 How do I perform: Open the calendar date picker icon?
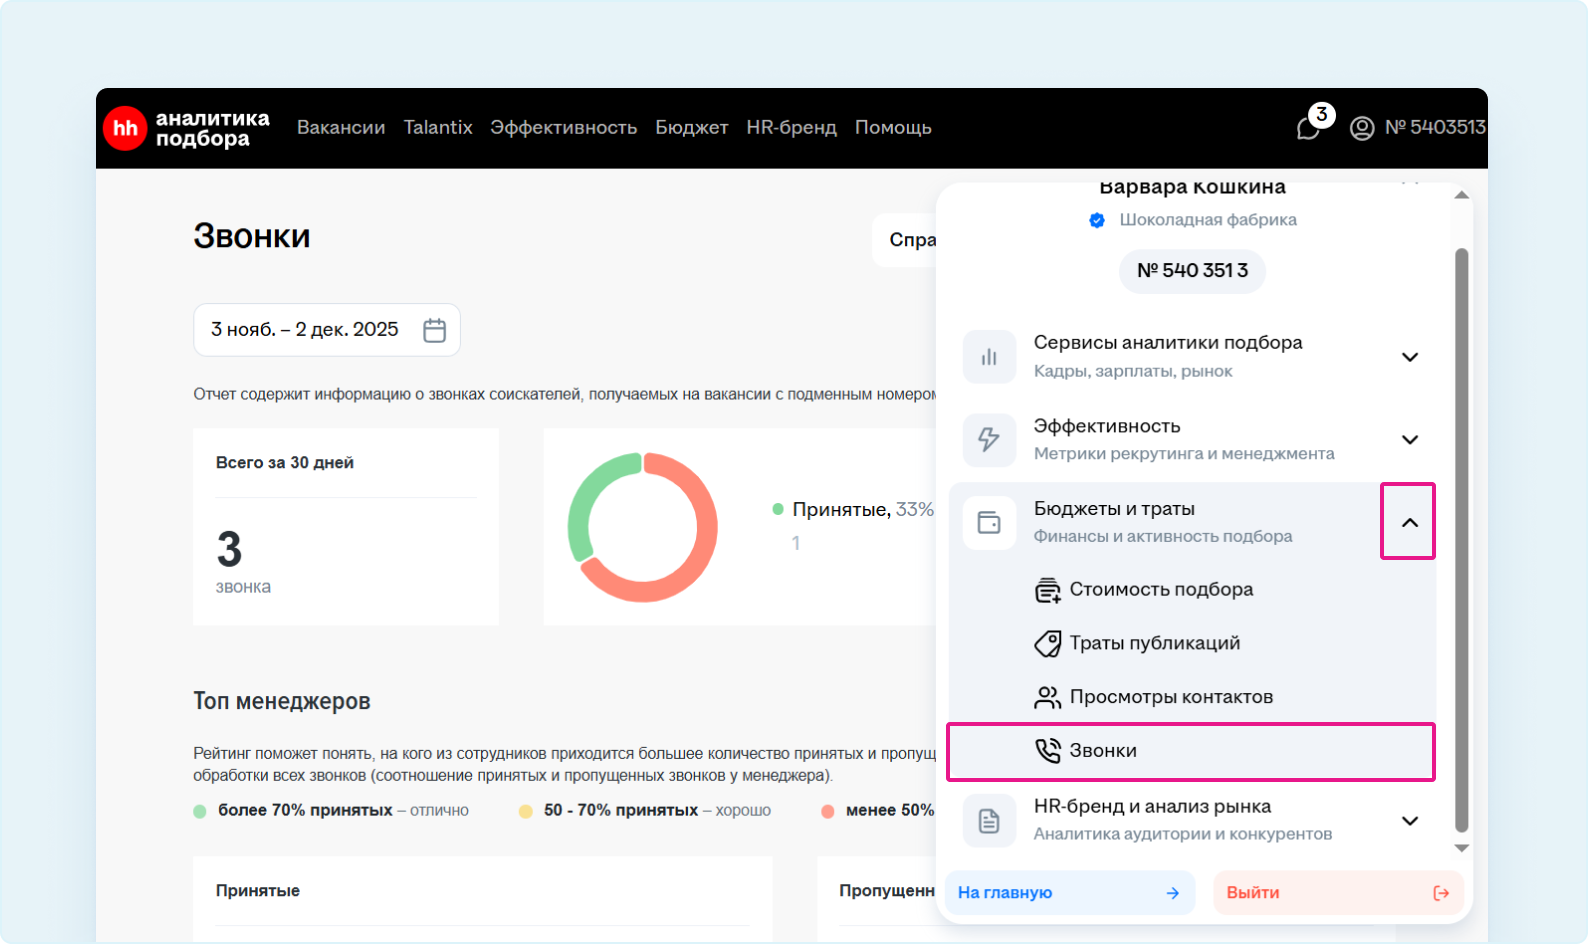[x=434, y=330]
